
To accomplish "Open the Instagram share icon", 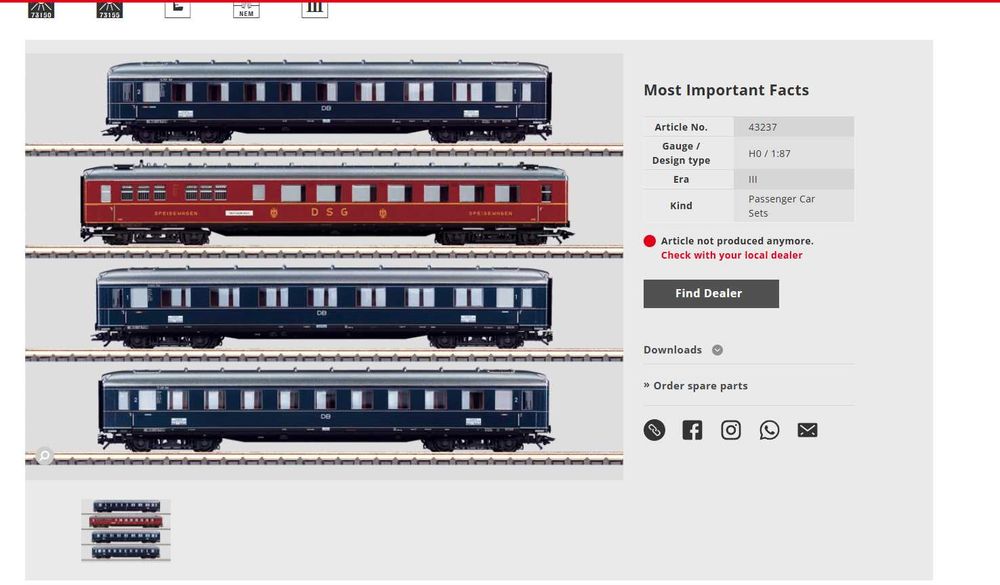I will (731, 430).
